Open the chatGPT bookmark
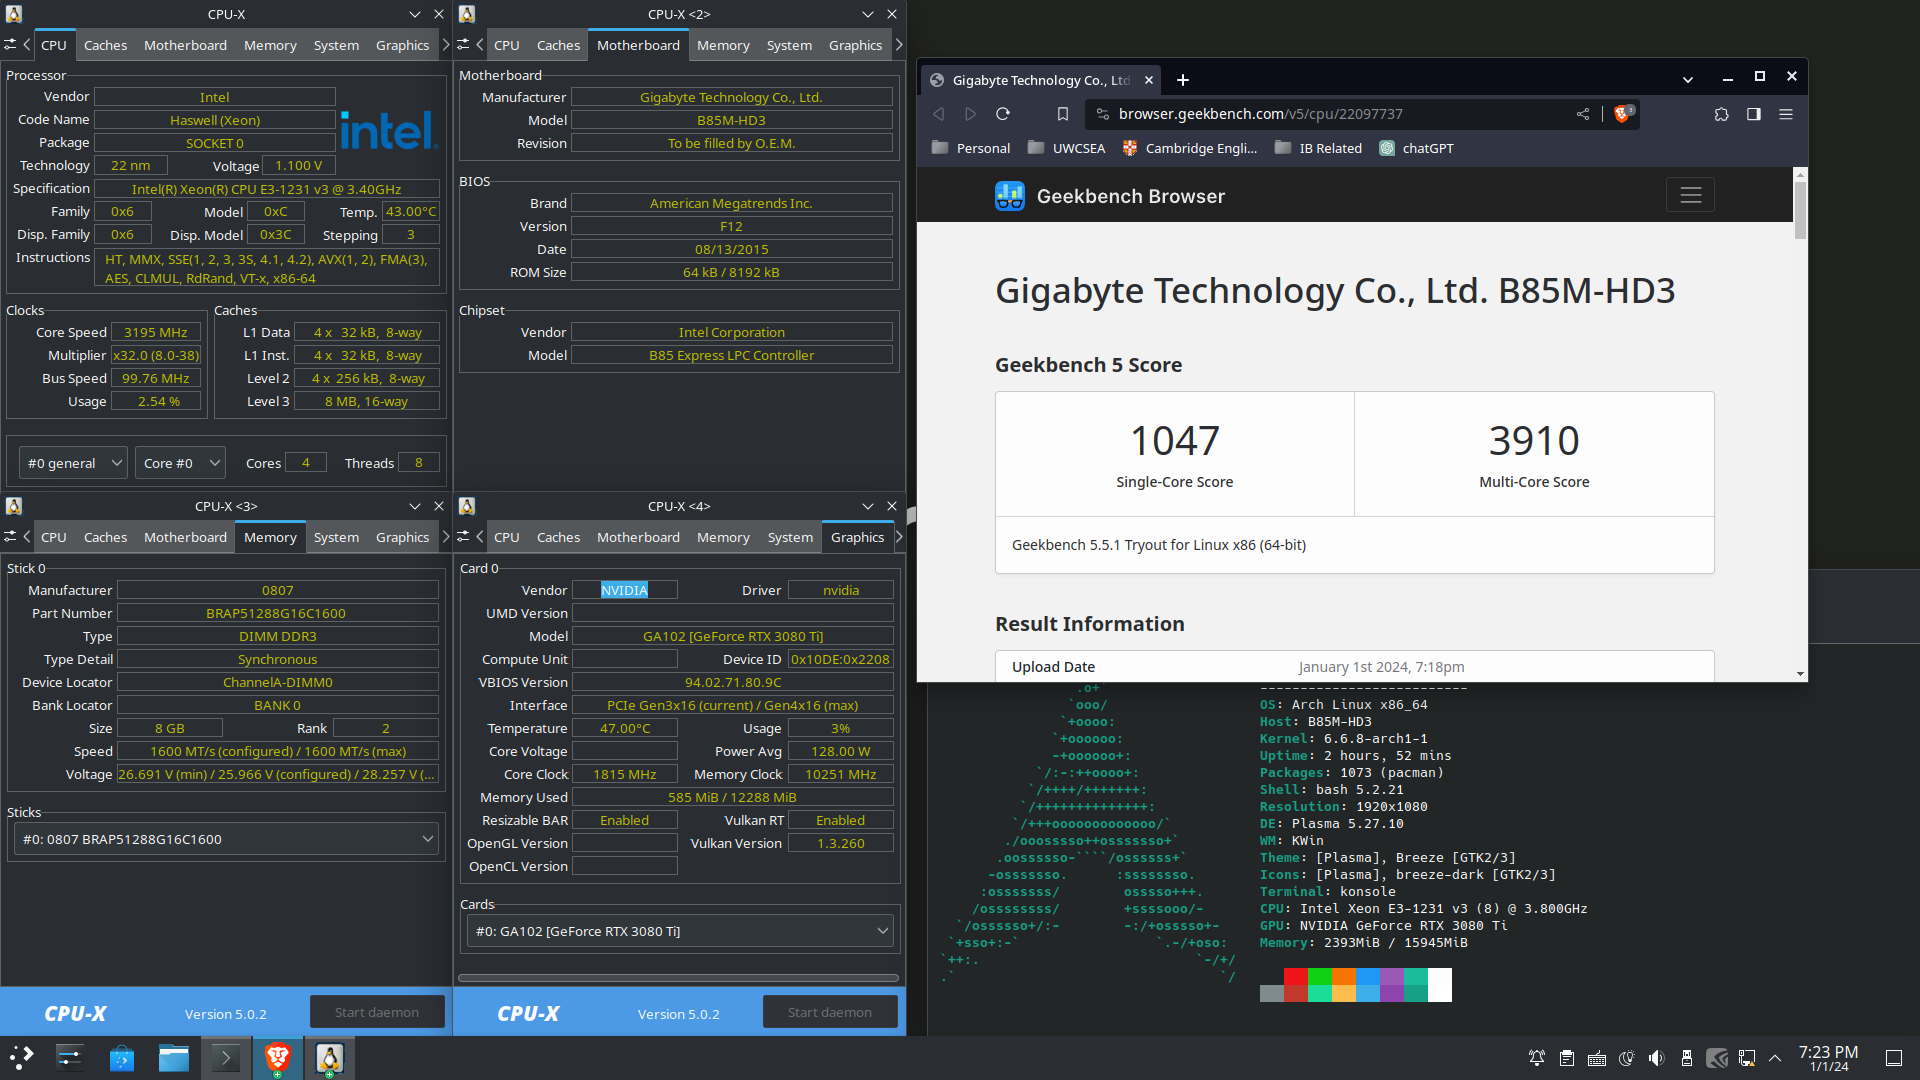Image resolution: width=1920 pixels, height=1080 pixels. point(1416,148)
